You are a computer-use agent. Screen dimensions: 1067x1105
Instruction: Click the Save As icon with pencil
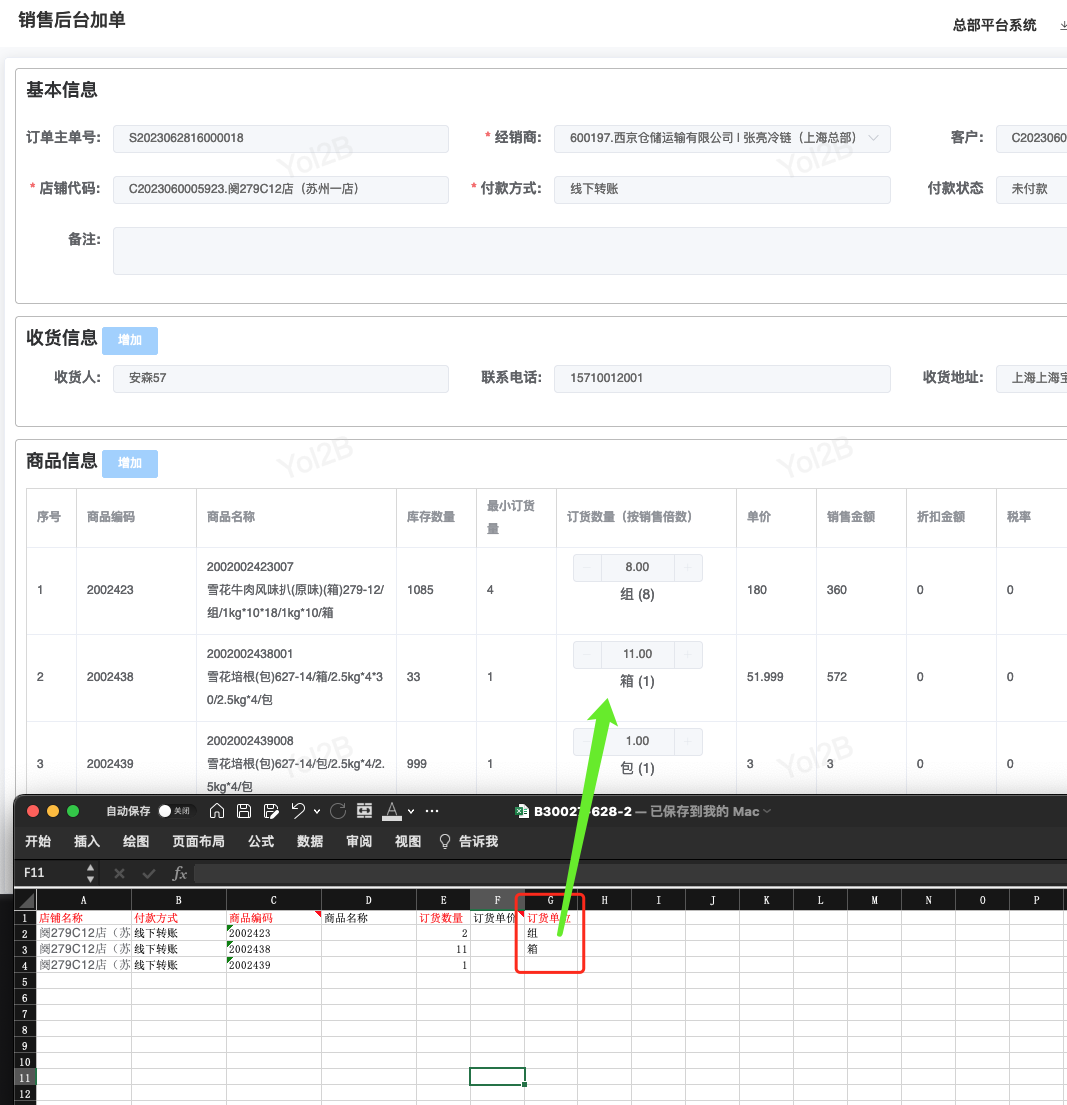pyautogui.click(x=270, y=811)
